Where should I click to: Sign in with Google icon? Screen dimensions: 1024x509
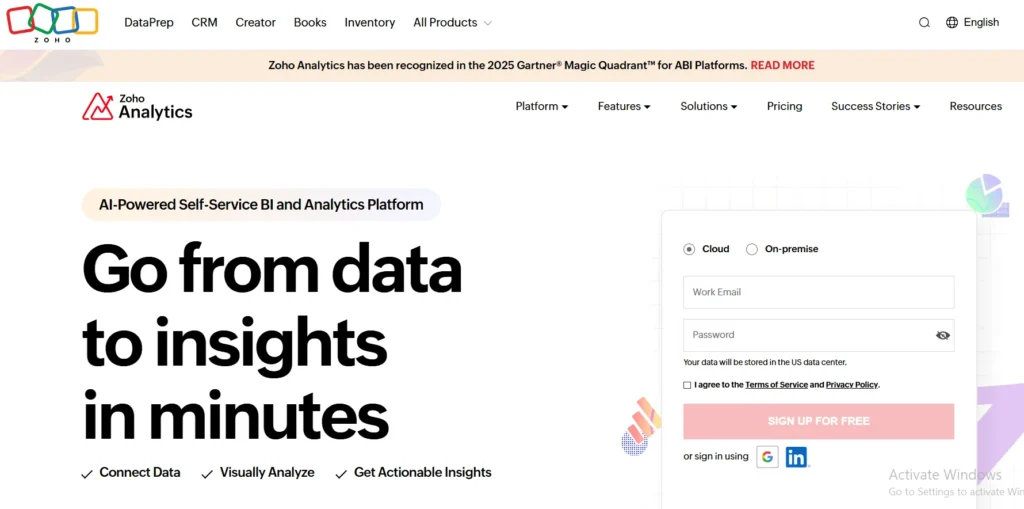tap(767, 457)
